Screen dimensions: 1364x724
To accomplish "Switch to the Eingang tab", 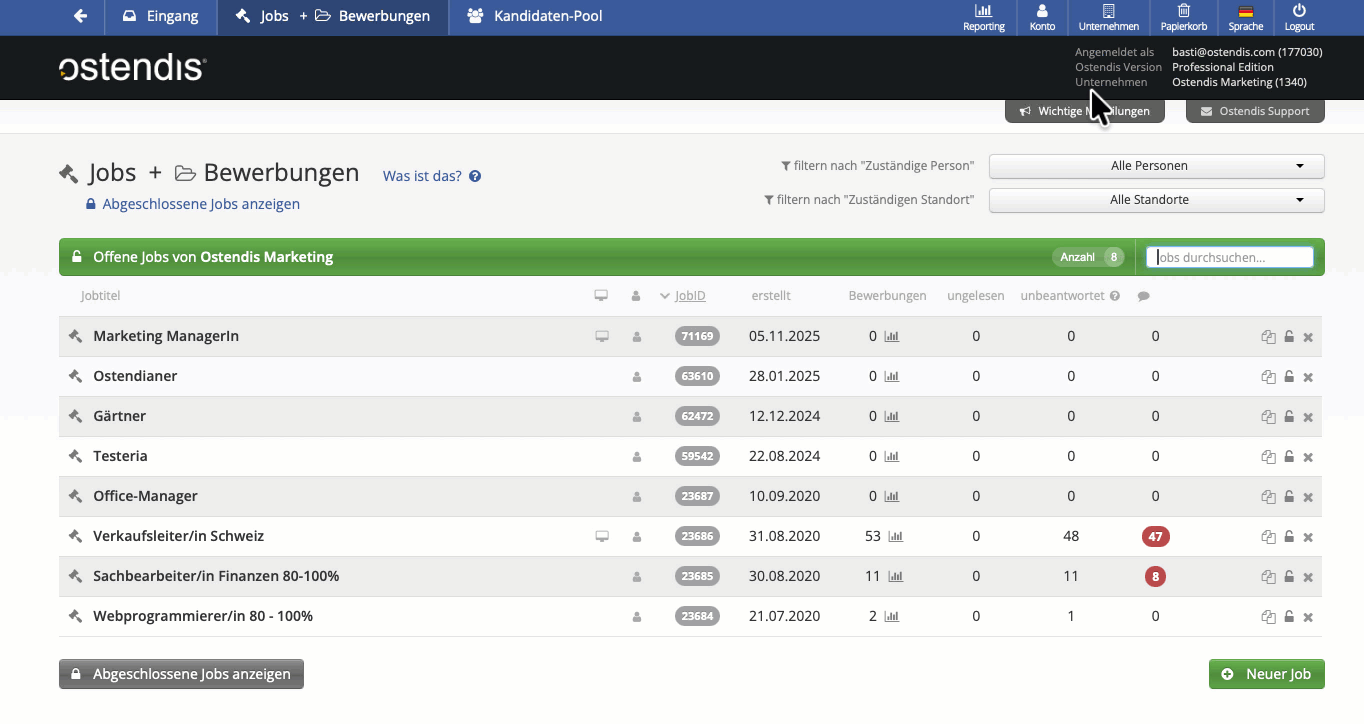I will click(160, 17).
